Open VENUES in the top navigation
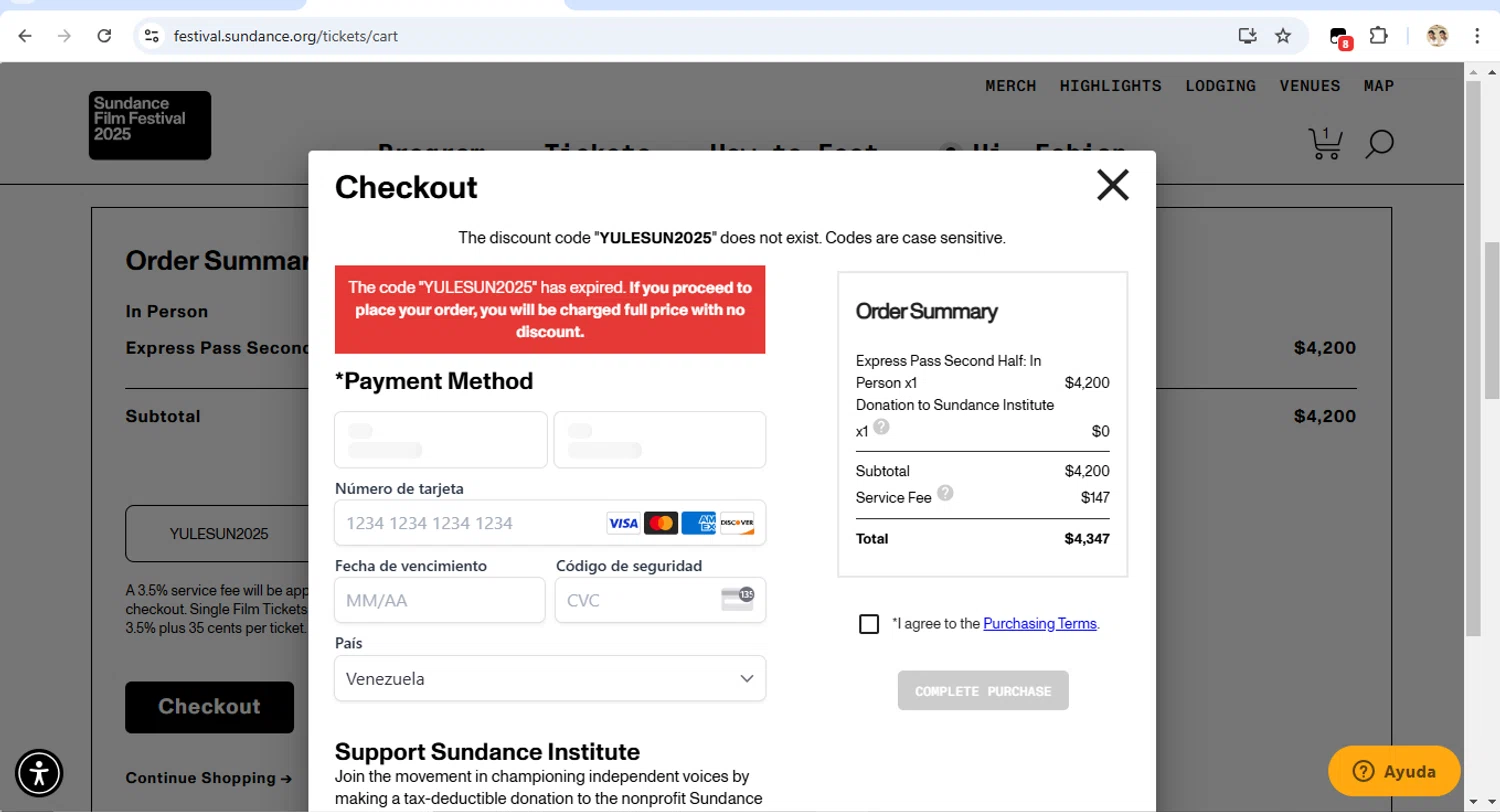1500x812 pixels. [x=1310, y=86]
